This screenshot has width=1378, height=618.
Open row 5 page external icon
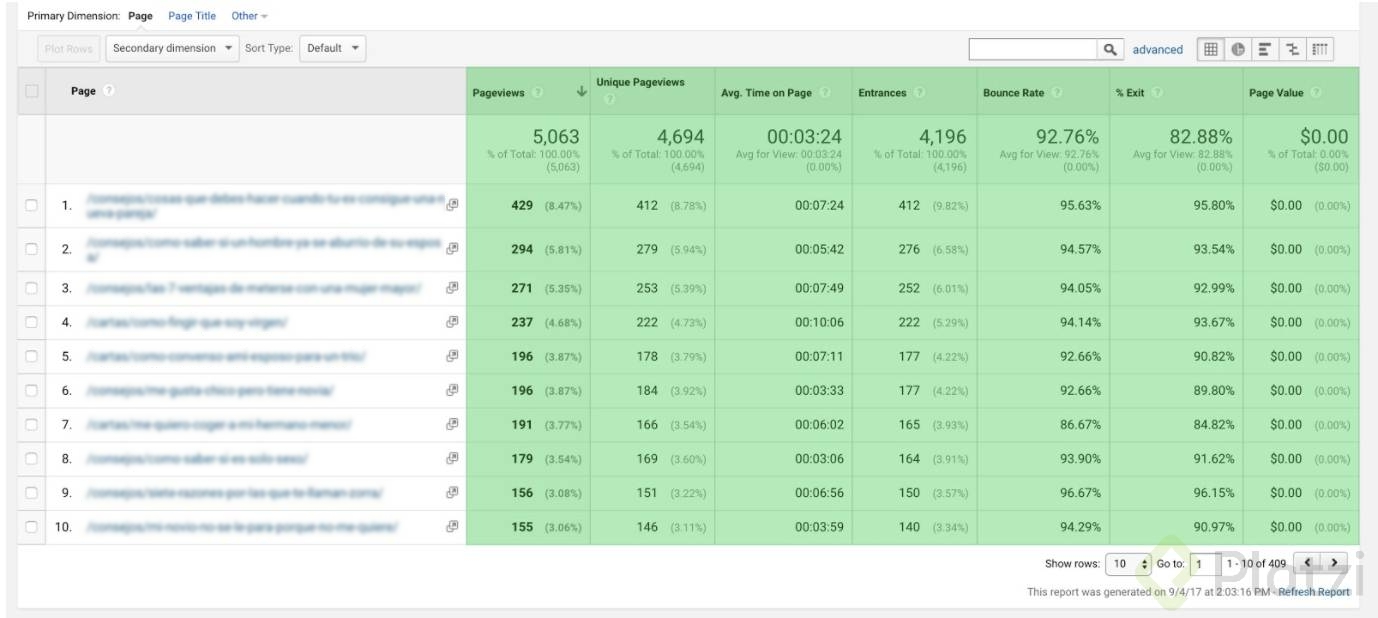click(x=452, y=356)
